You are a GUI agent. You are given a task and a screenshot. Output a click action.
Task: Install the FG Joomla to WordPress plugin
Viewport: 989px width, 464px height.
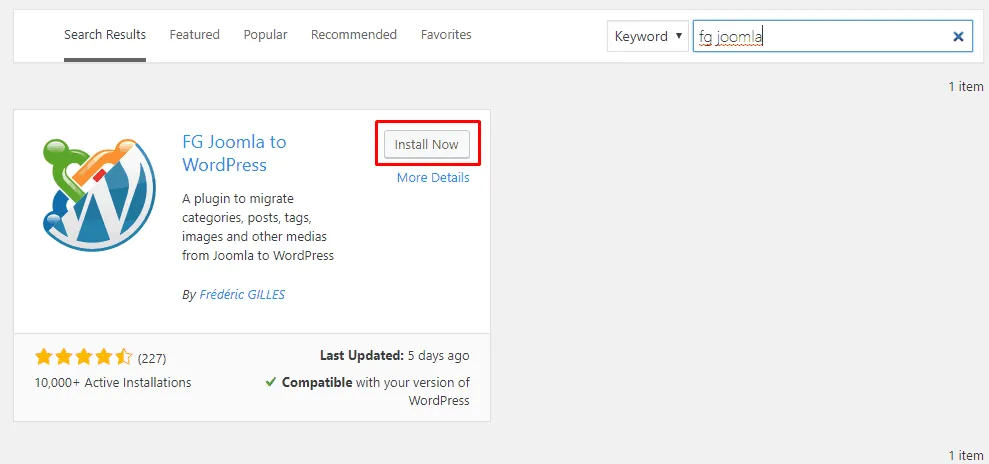tap(426, 144)
